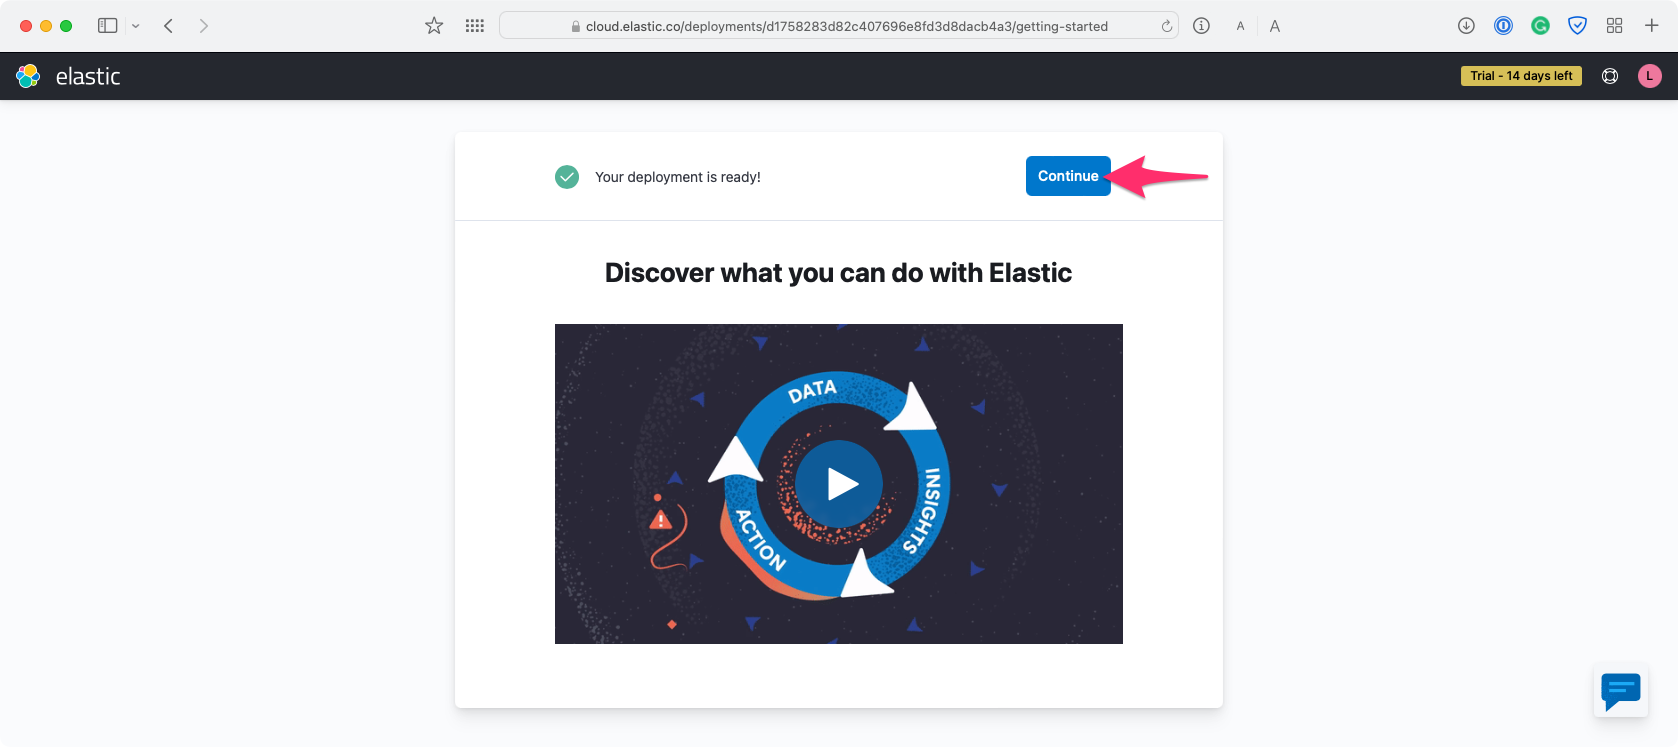The image size is (1678, 747).
Task: Bookmark page with the star icon
Action: click(x=434, y=26)
